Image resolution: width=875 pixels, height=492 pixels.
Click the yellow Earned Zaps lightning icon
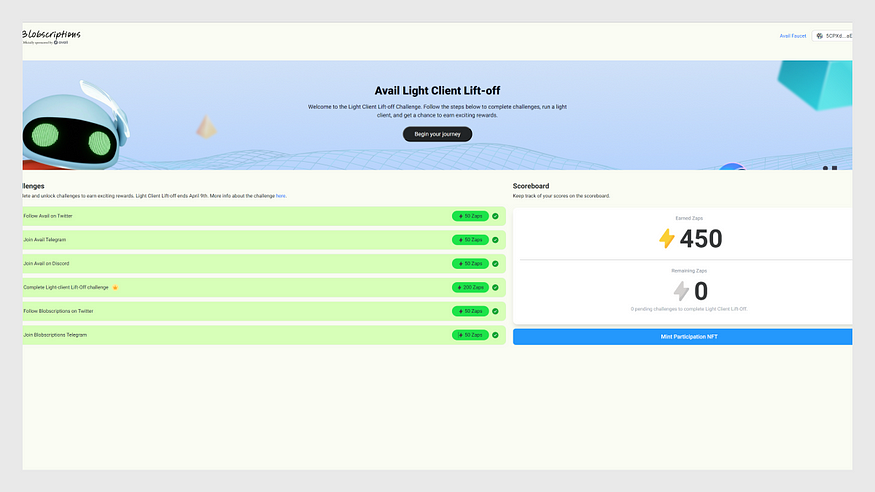pos(667,239)
